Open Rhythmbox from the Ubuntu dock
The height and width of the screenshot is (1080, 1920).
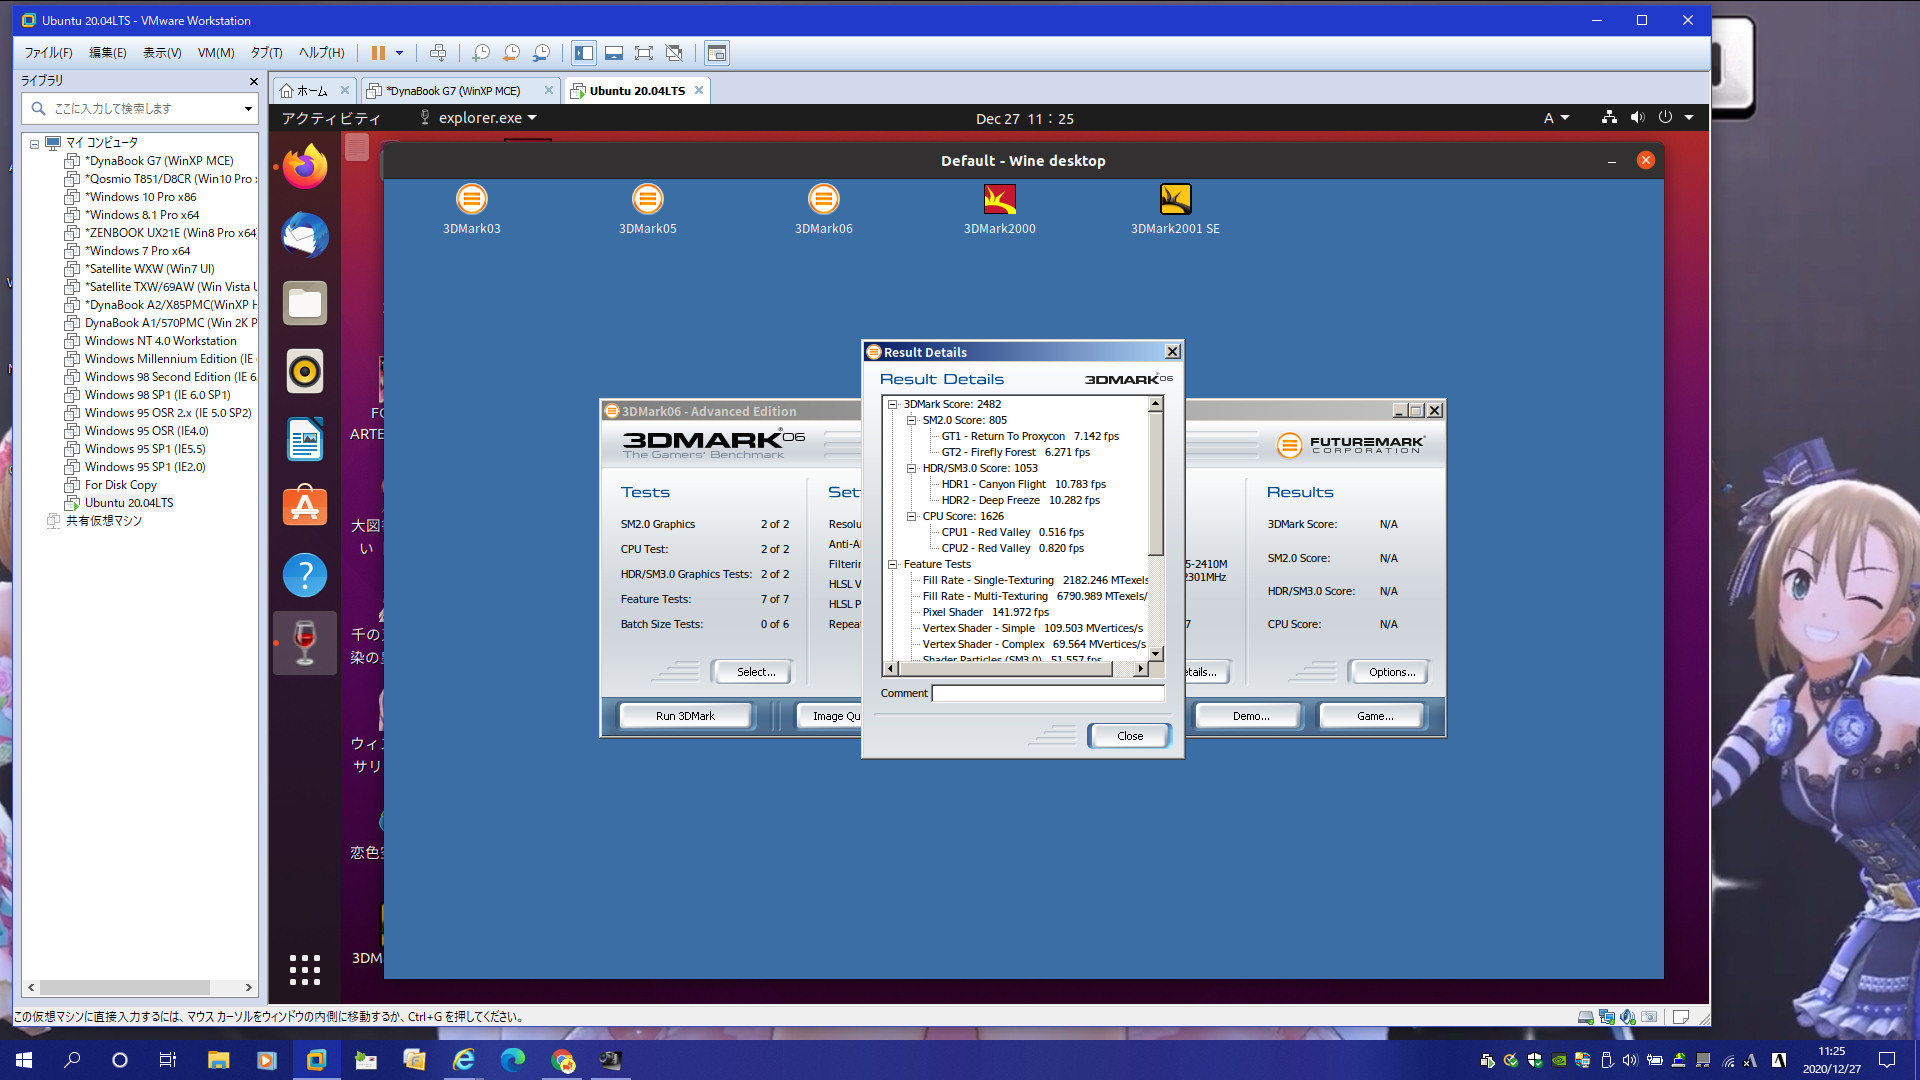click(x=305, y=371)
